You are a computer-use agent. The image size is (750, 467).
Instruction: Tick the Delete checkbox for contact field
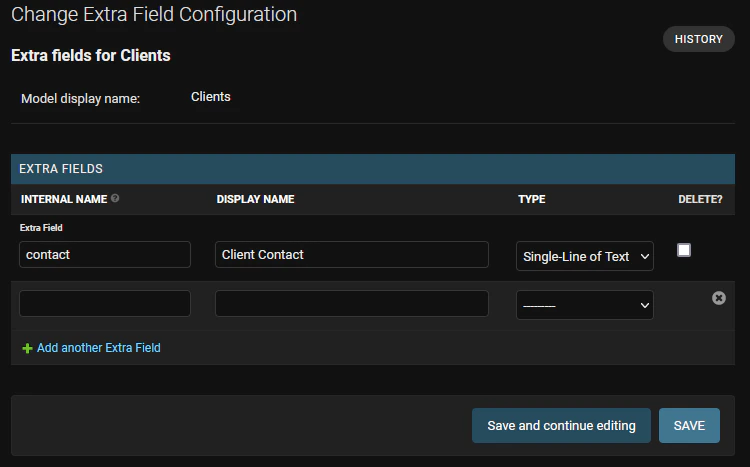pos(684,250)
